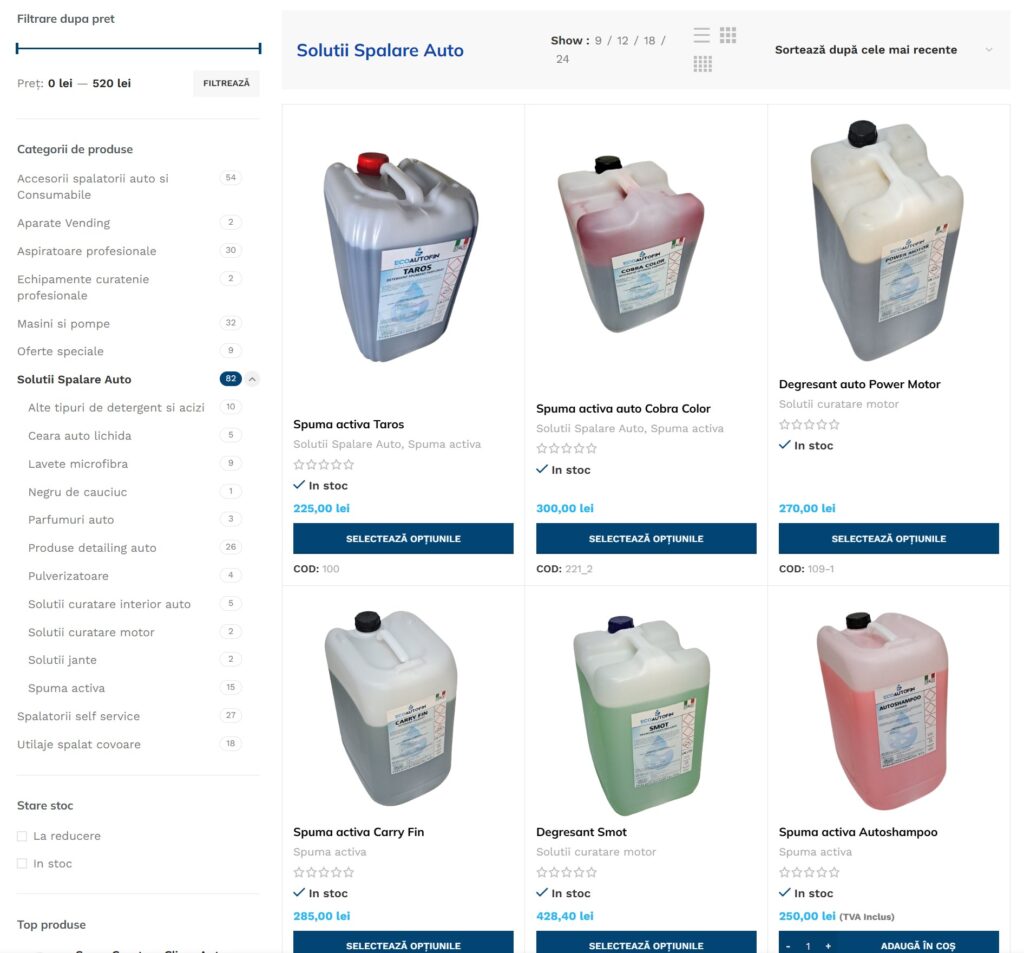Decrease Autoshampoo quantity with minus icon
The width and height of the screenshot is (1024, 953).
pos(788,946)
